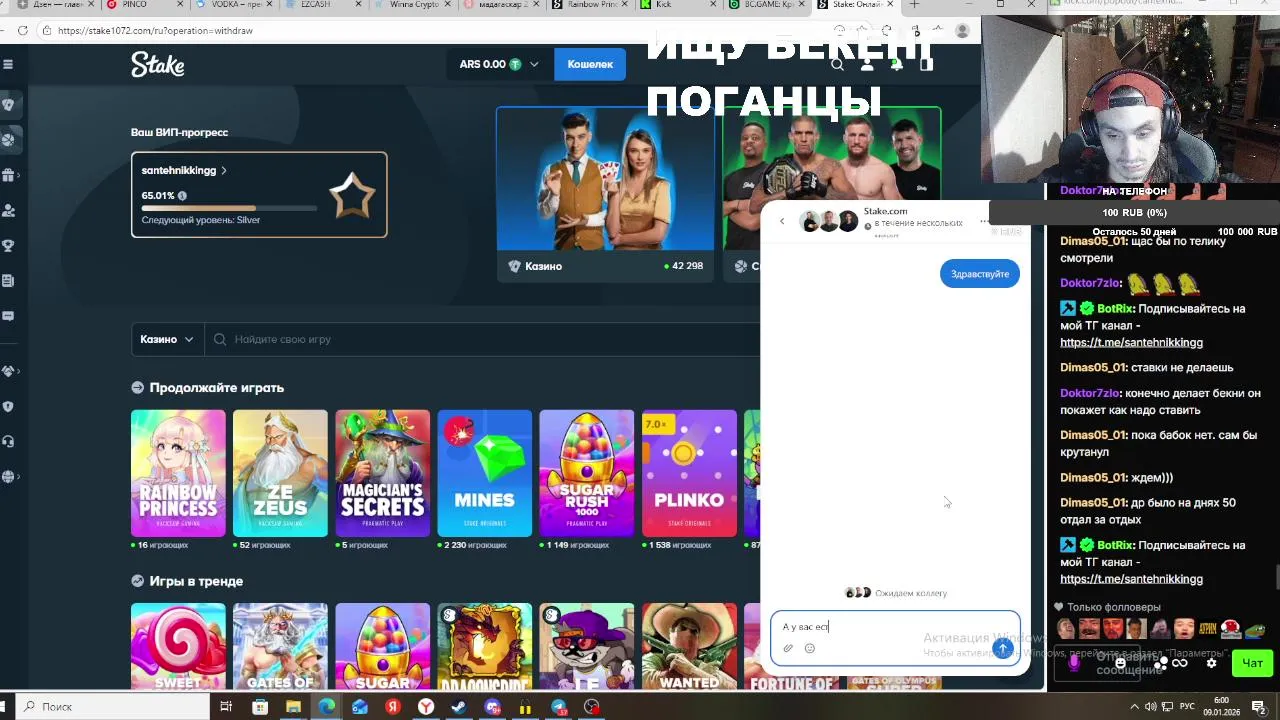Open OBS Studio from the taskbar
The height and width of the screenshot is (720, 1280).
(x=592, y=707)
